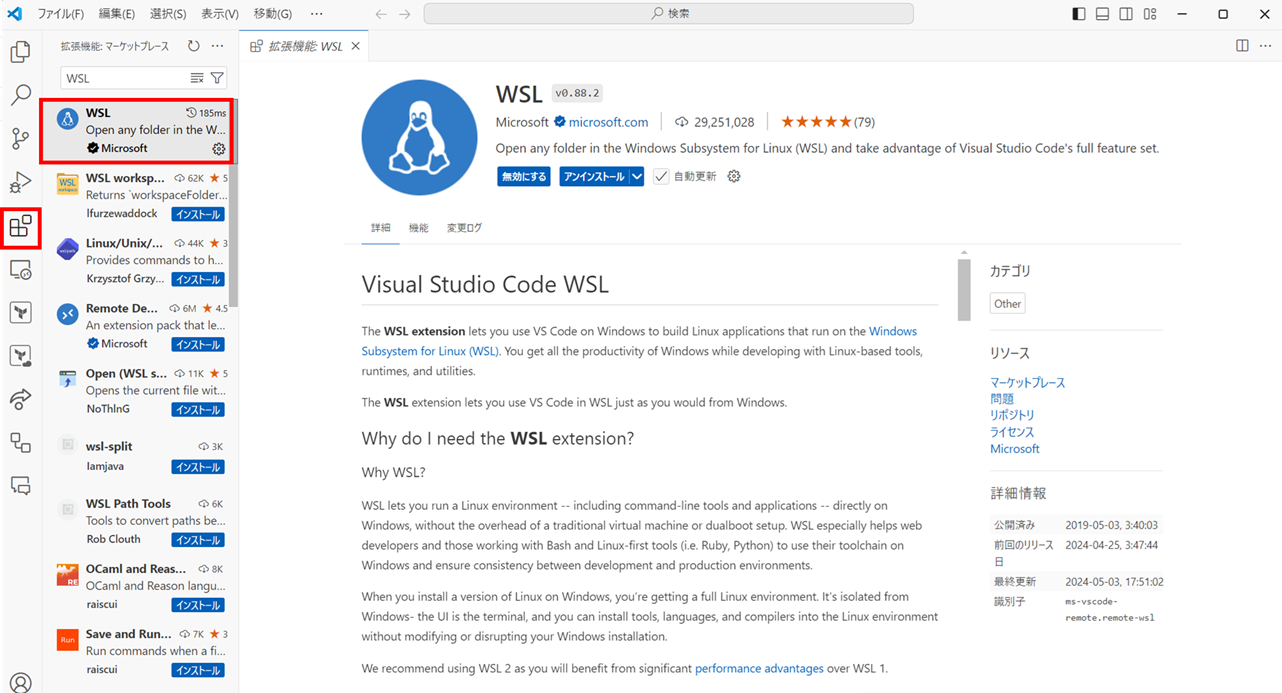This screenshot has height=693, width=1282.
Task: Open the extension filter funnel
Action: pyautogui.click(x=217, y=78)
